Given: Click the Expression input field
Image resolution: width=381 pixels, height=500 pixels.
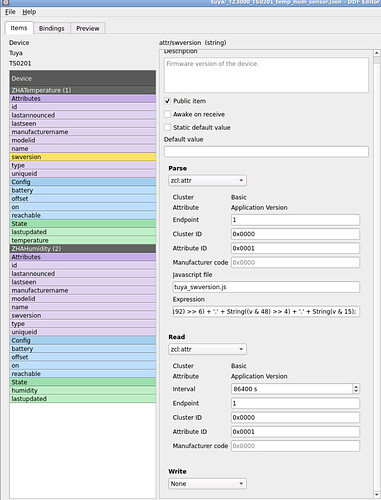Looking at the screenshot, I should point(266,312).
